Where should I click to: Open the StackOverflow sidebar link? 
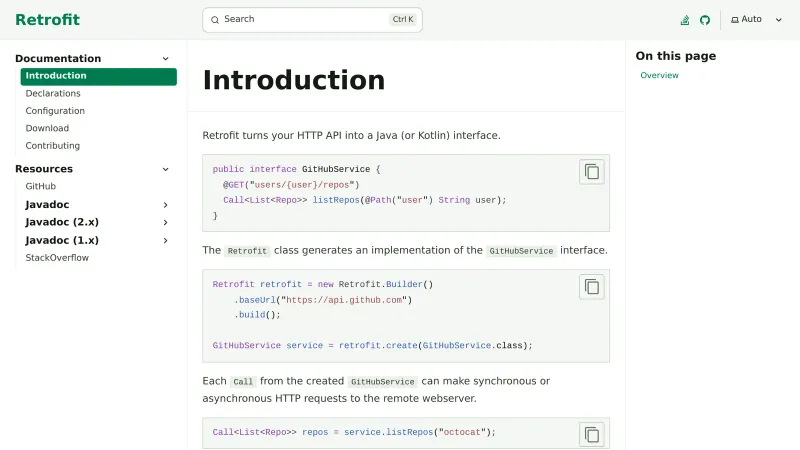pos(57,258)
